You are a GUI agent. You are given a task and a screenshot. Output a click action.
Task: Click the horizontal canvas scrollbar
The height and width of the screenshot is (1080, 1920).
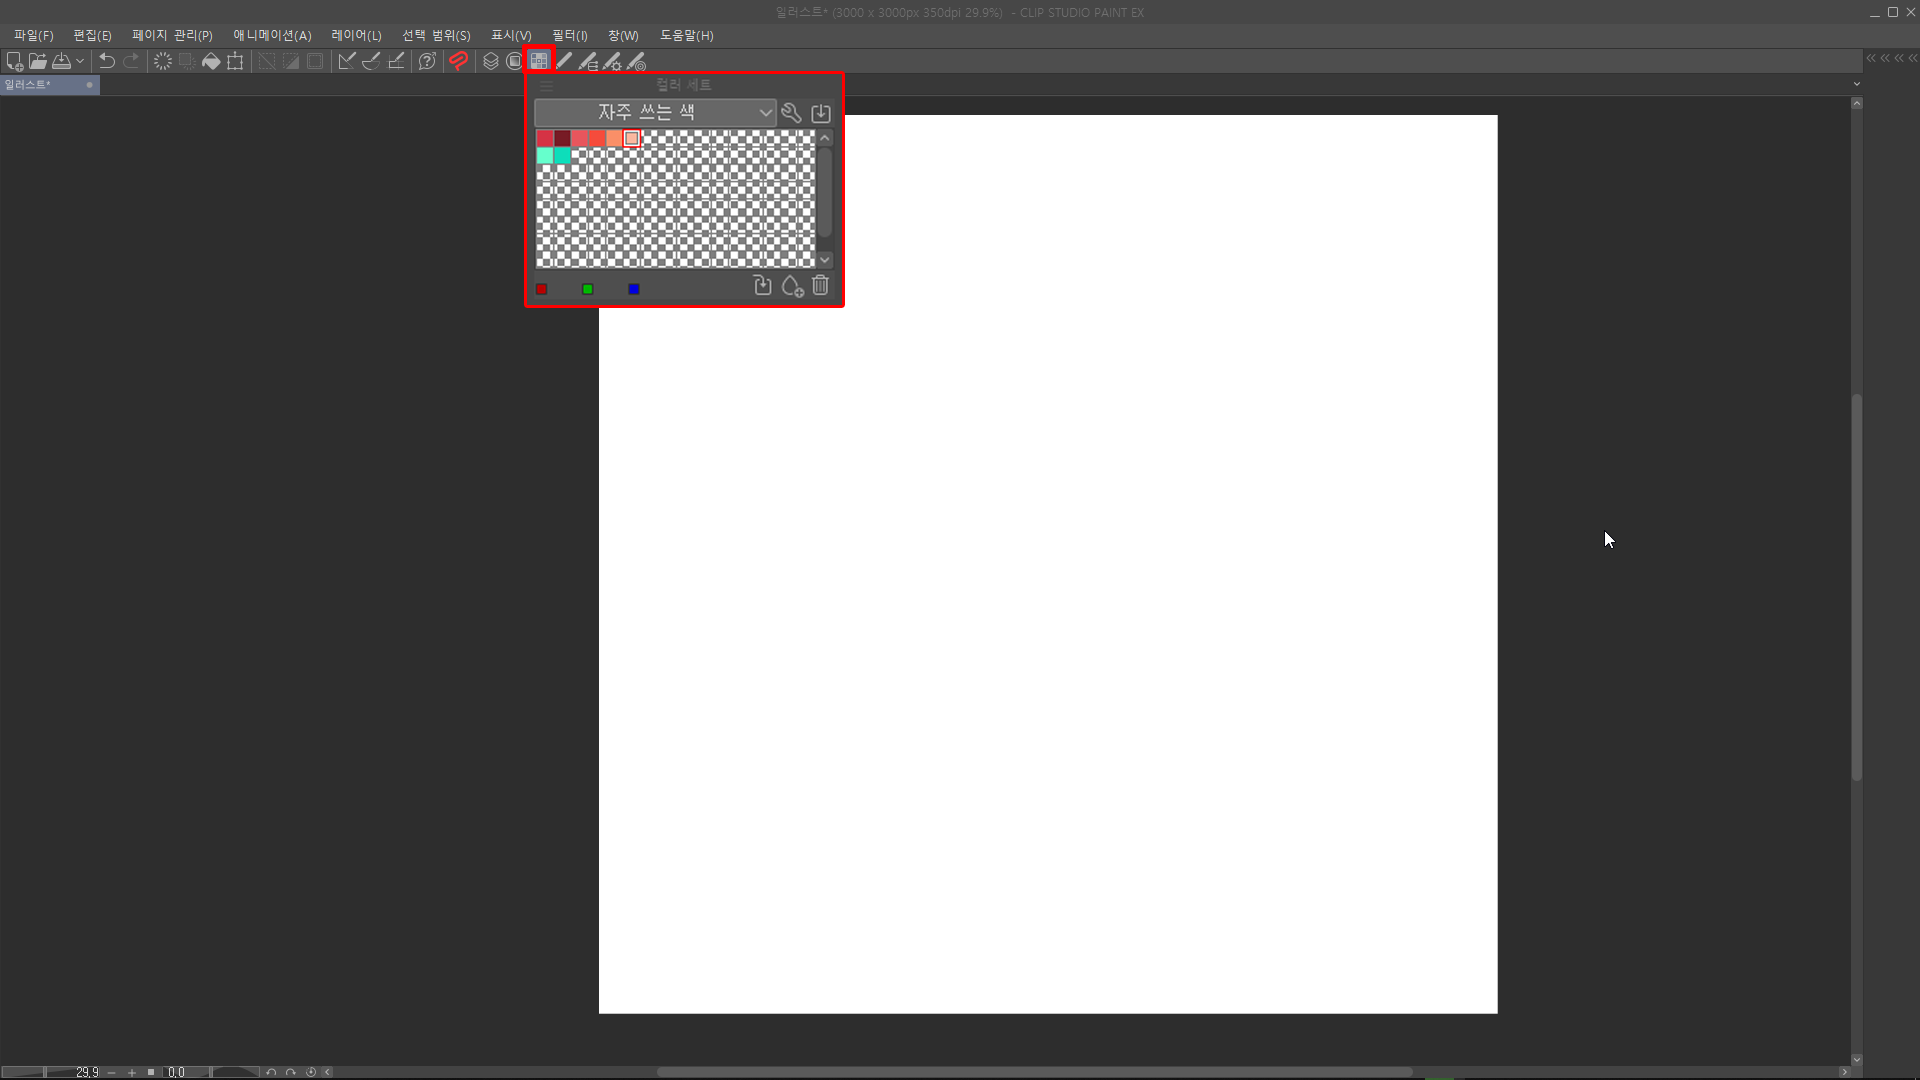coord(1033,1072)
